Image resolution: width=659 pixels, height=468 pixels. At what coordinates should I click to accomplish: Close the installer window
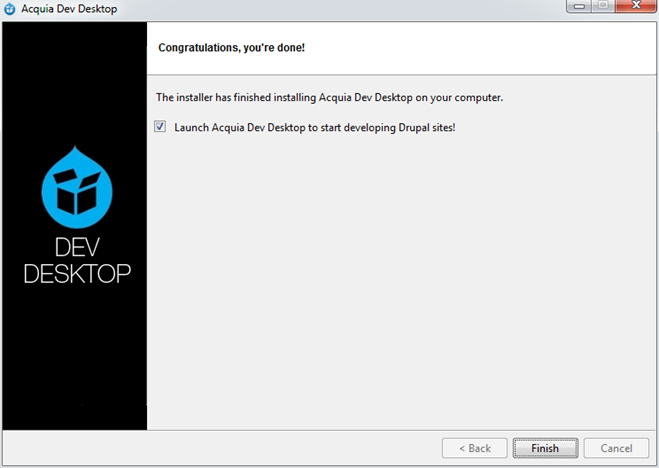pyautogui.click(x=636, y=5)
